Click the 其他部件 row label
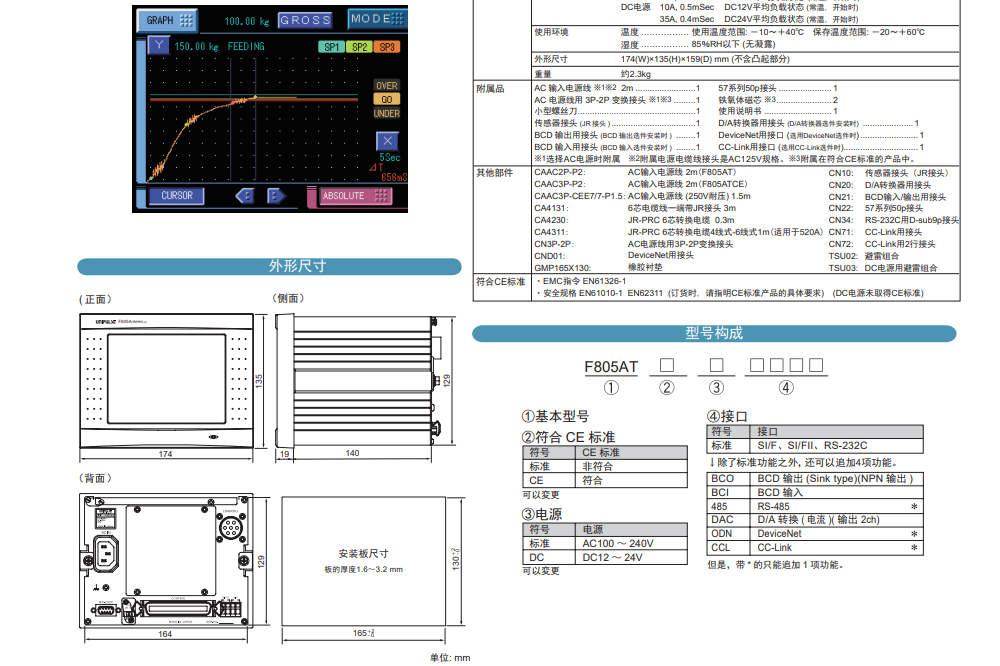The width and height of the screenshot is (1000, 666). [x=495, y=173]
